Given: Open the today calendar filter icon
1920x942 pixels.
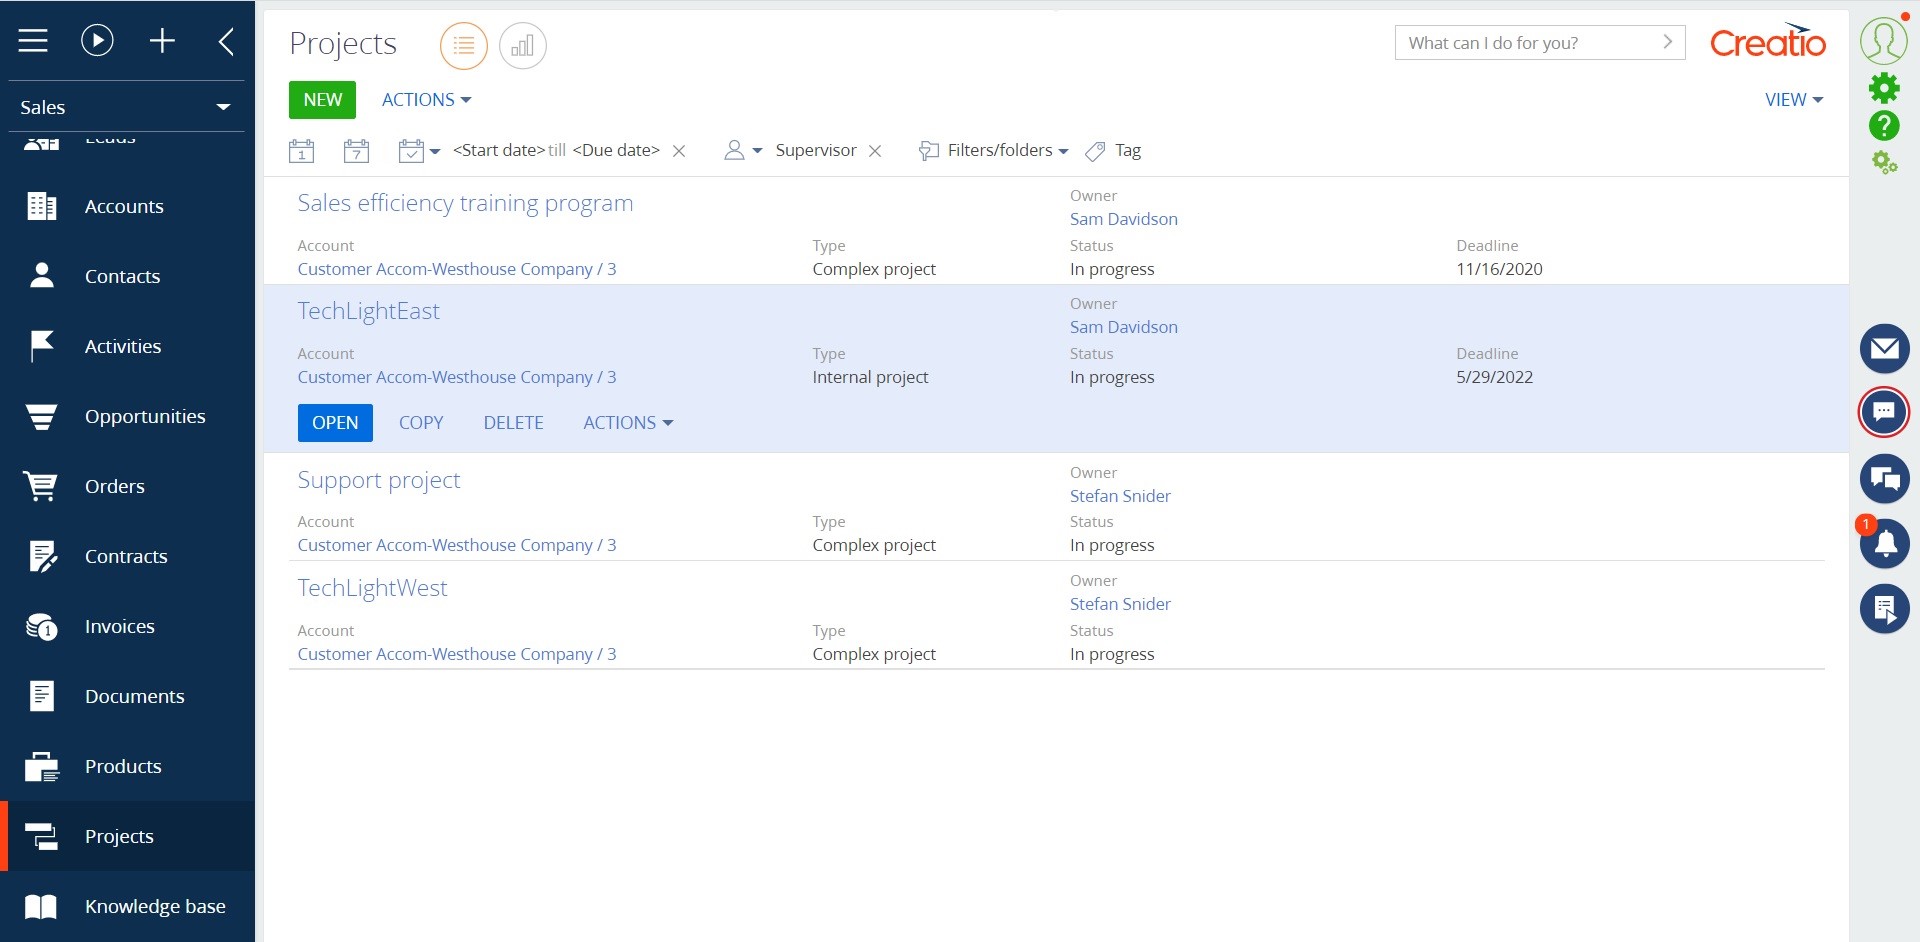Looking at the screenshot, I should (301, 150).
